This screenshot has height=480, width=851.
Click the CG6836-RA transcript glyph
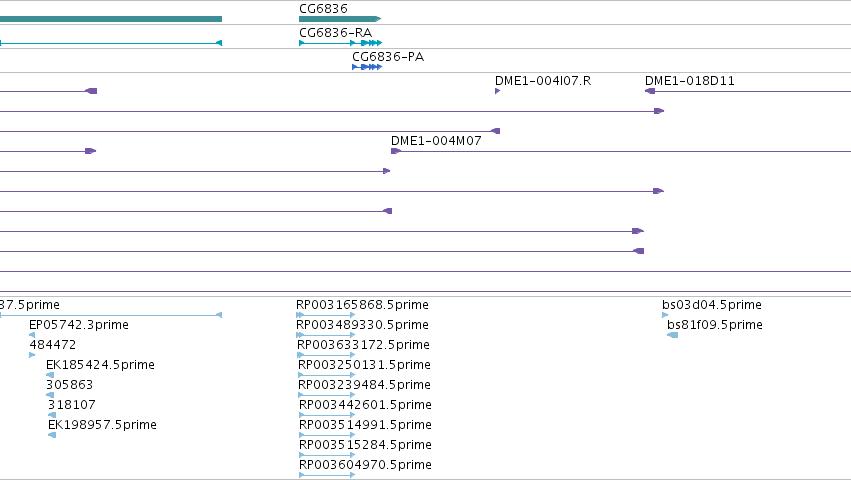[x=340, y=43]
